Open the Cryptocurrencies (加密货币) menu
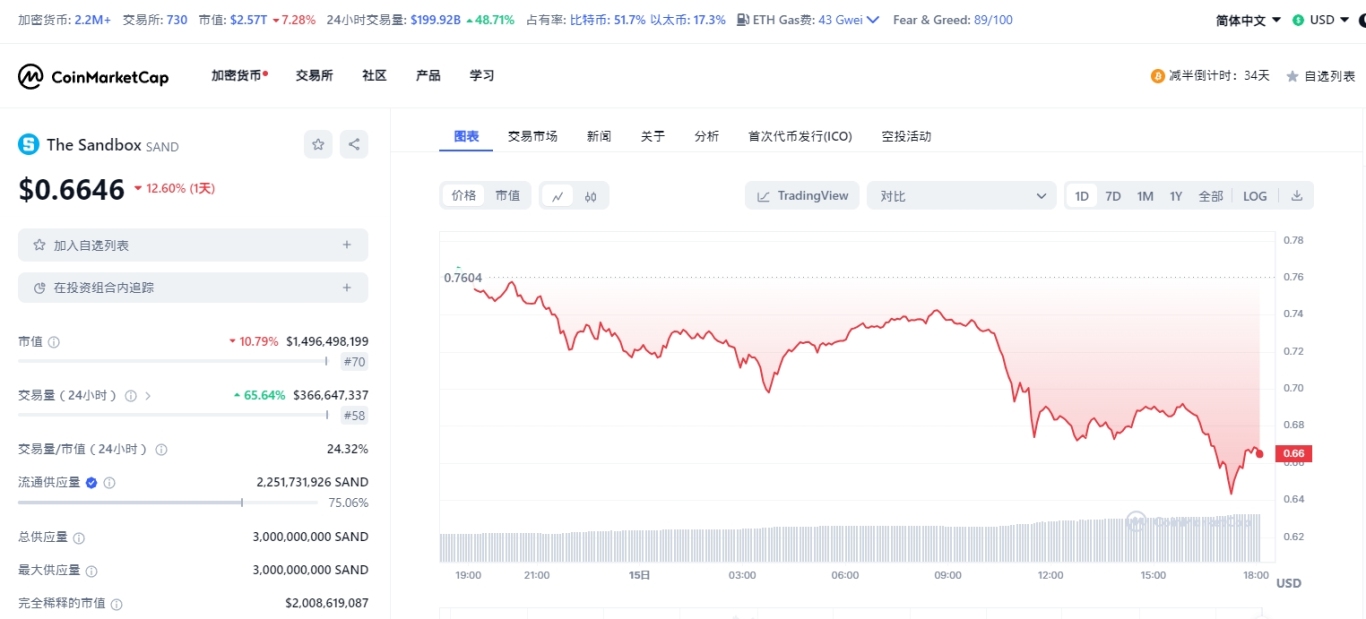Viewport: 1366px width, 619px height. coord(239,76)
